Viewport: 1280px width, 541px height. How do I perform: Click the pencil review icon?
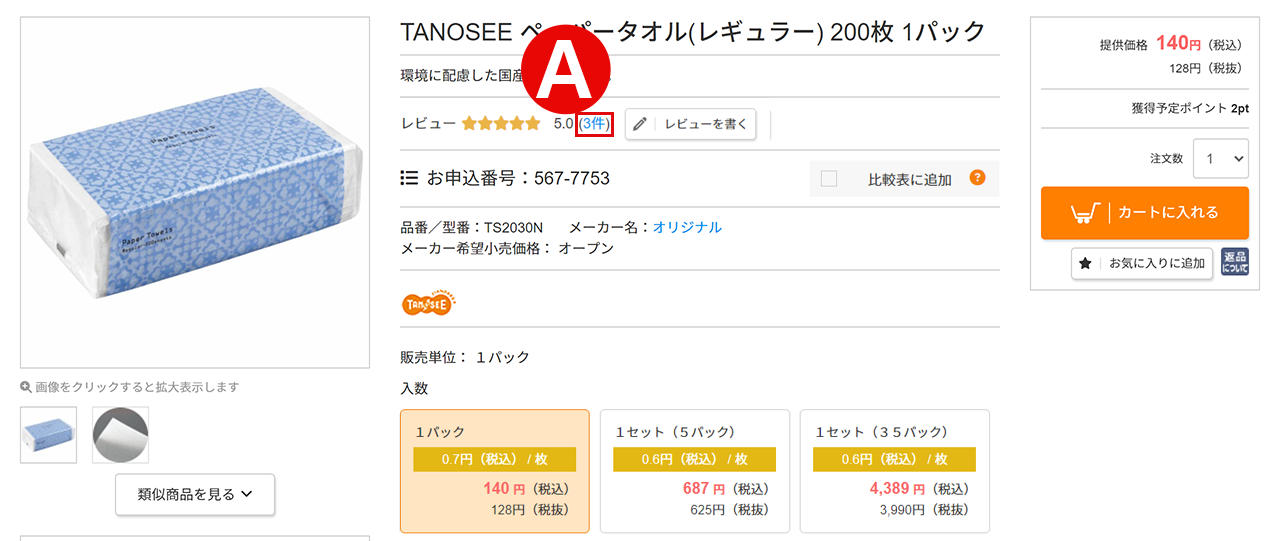[640, 124]
